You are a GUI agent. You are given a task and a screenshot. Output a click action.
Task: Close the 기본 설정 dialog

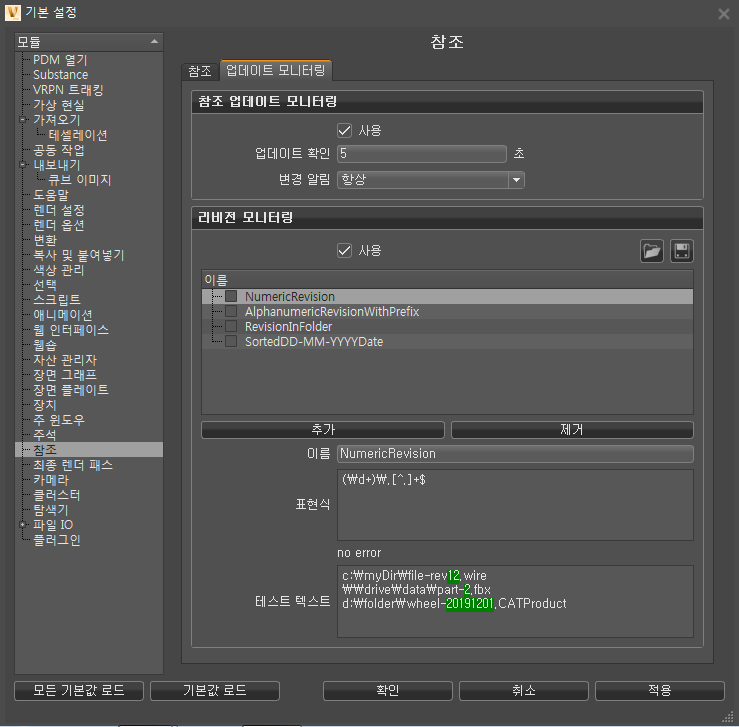point(723,14)
